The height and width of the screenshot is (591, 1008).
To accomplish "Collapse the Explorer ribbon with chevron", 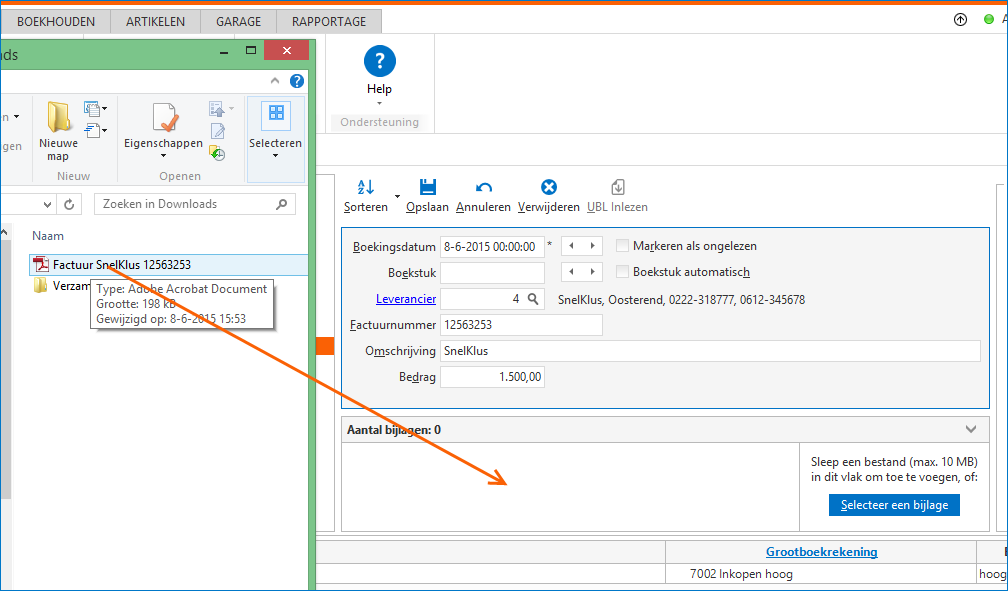I will [275, 81].
